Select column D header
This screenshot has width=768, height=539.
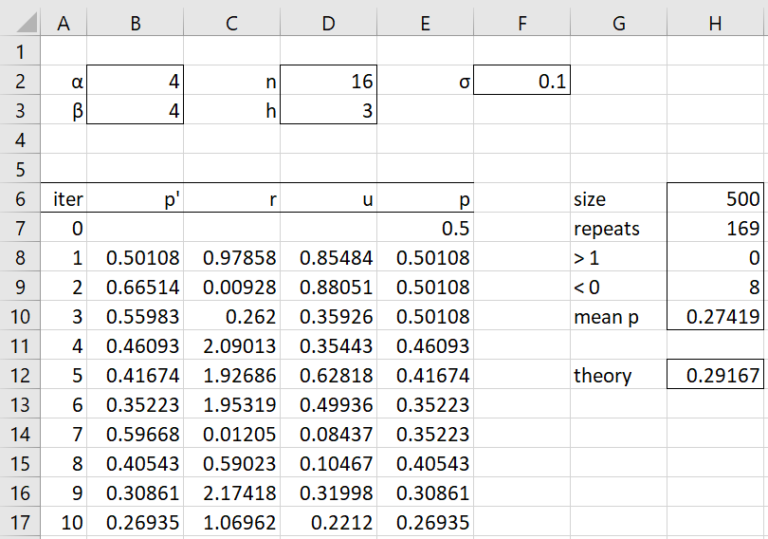coord(328,23)
